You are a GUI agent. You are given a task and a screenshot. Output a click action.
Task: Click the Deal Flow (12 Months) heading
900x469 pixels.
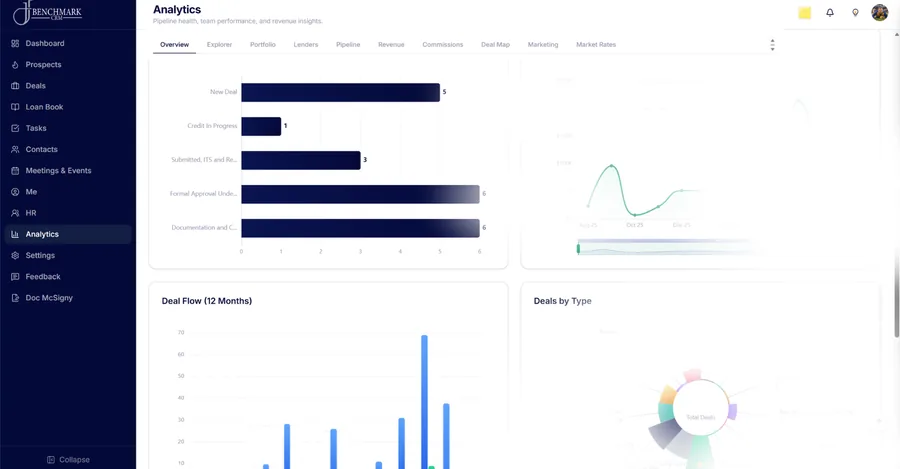(207, 301)
